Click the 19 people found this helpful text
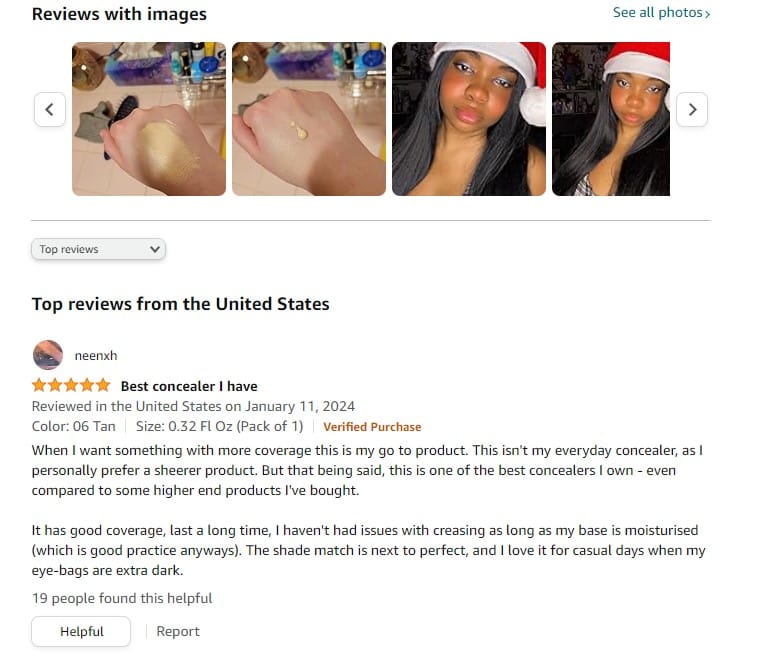Viewport: 770px width, 660px height. point(122,598)
